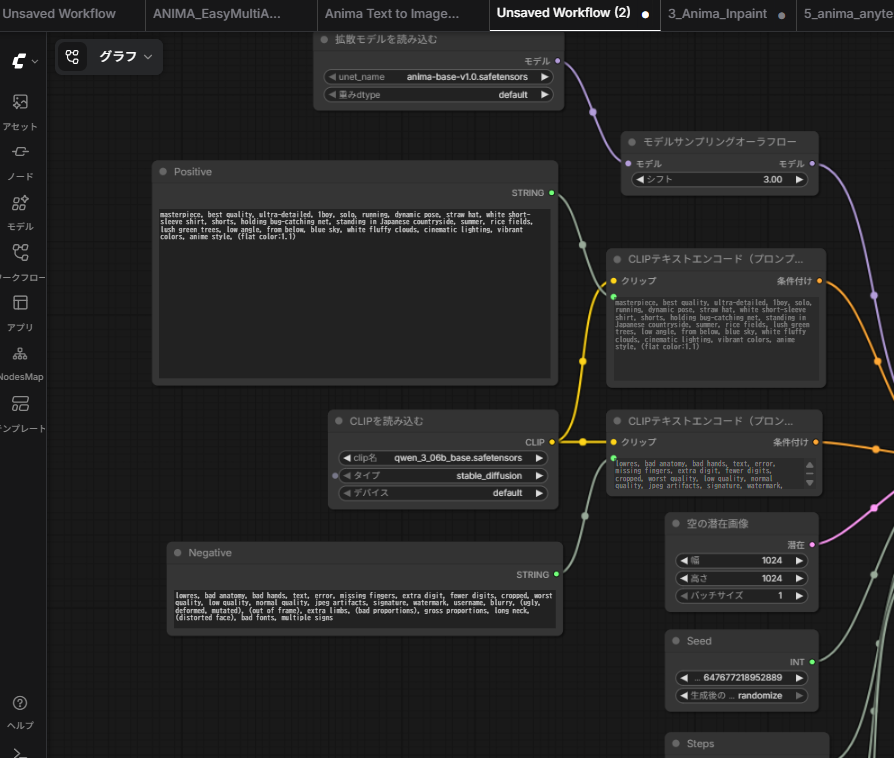Switch to the Unsaved Workflow tab
This screenshot has height=758, width=894.
(x=59, y=14)
